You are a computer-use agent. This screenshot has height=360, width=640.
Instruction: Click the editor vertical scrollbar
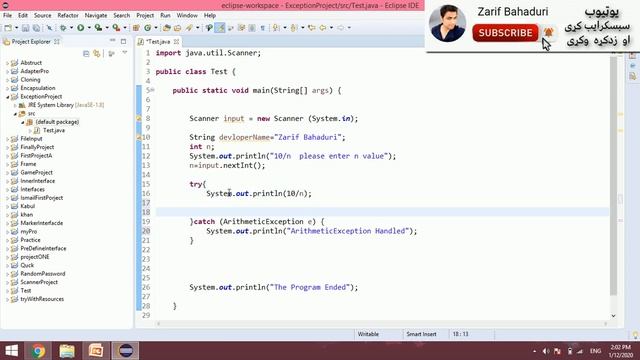pyautogui.click(x=613, y=176)
